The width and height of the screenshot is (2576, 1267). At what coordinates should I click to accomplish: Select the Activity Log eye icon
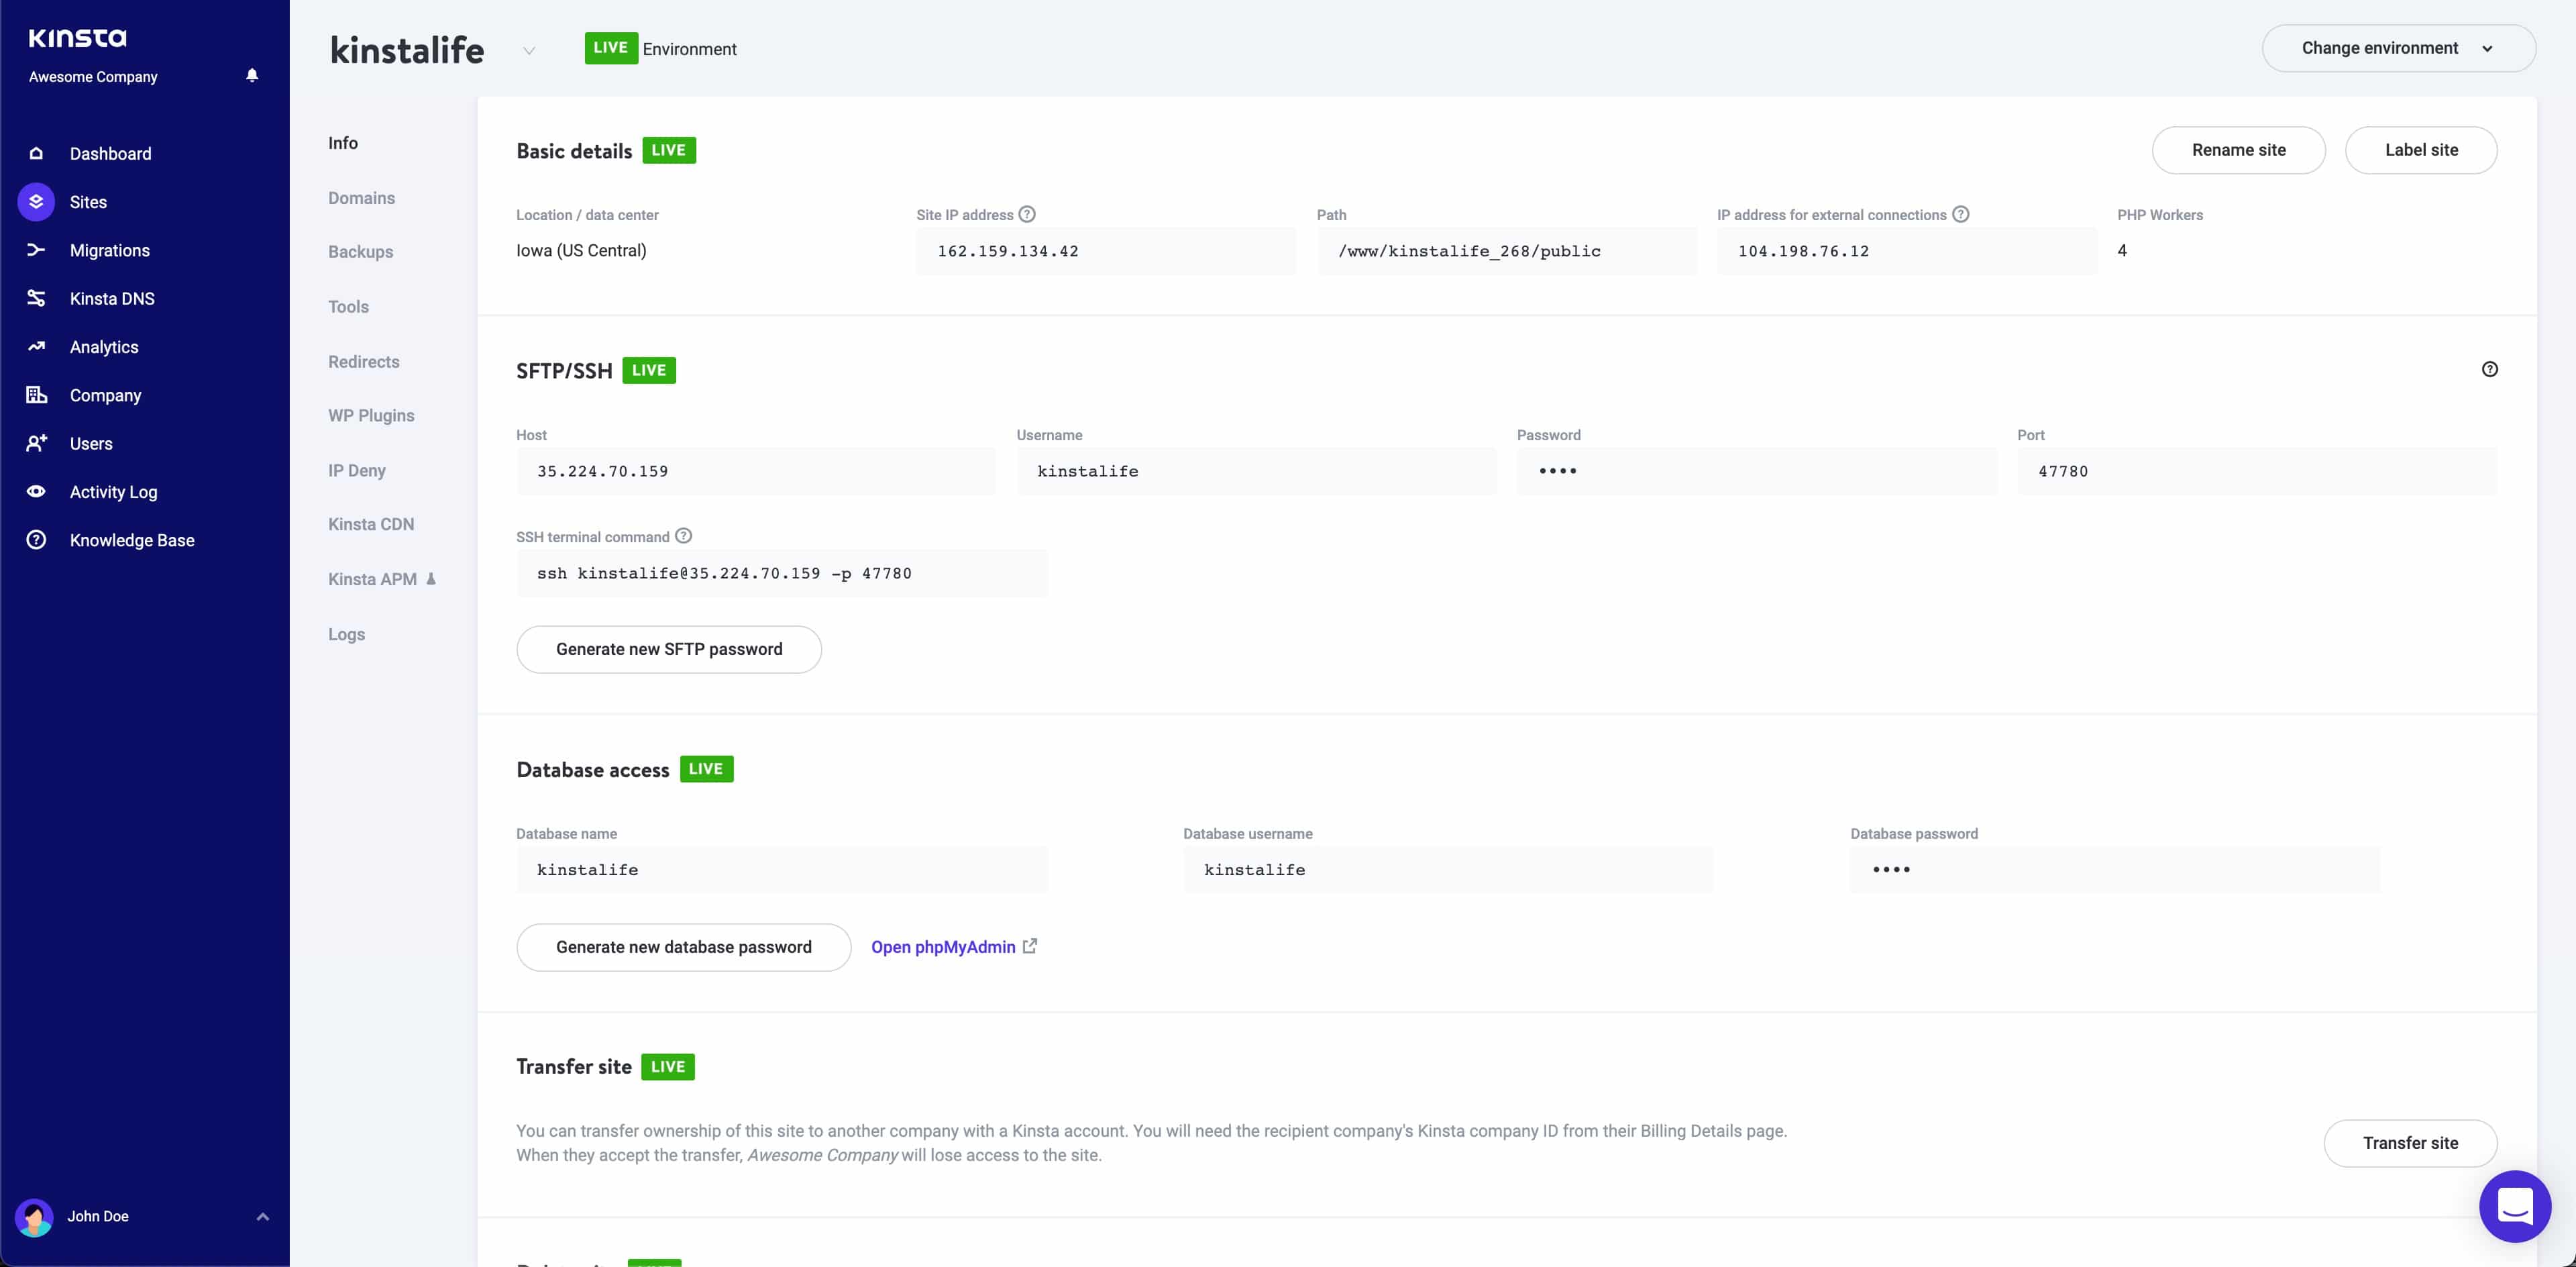point(36,491)
